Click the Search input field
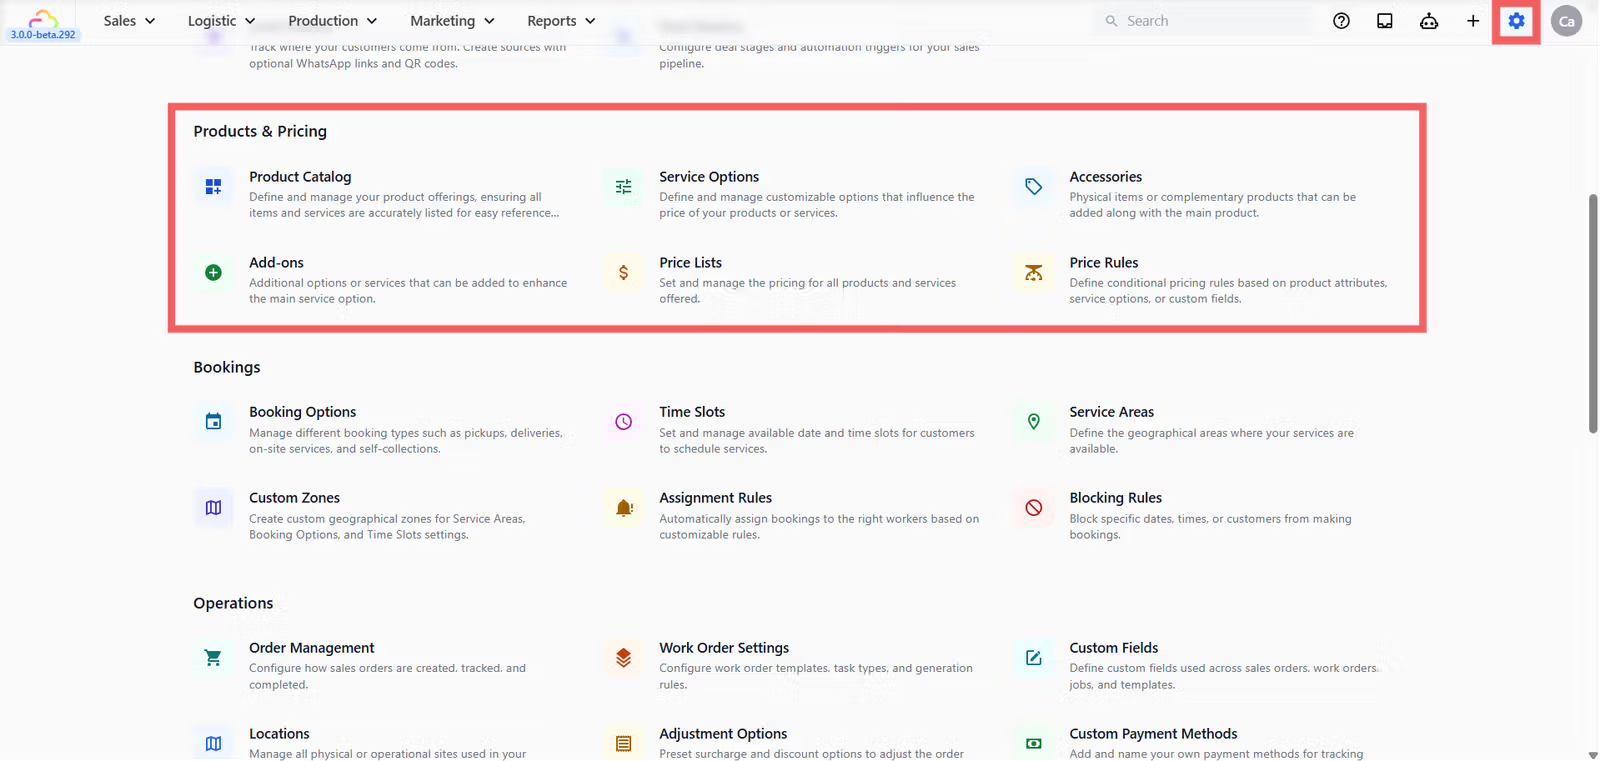The width and height of the screenshot is (1600, 761). tap(1205, 21)
